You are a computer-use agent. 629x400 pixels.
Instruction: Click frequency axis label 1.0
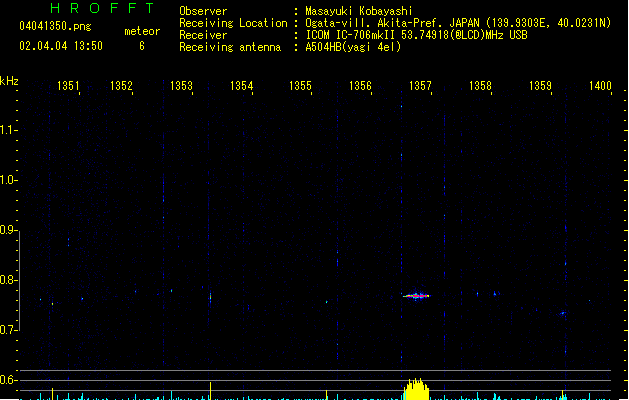point(8,180)
